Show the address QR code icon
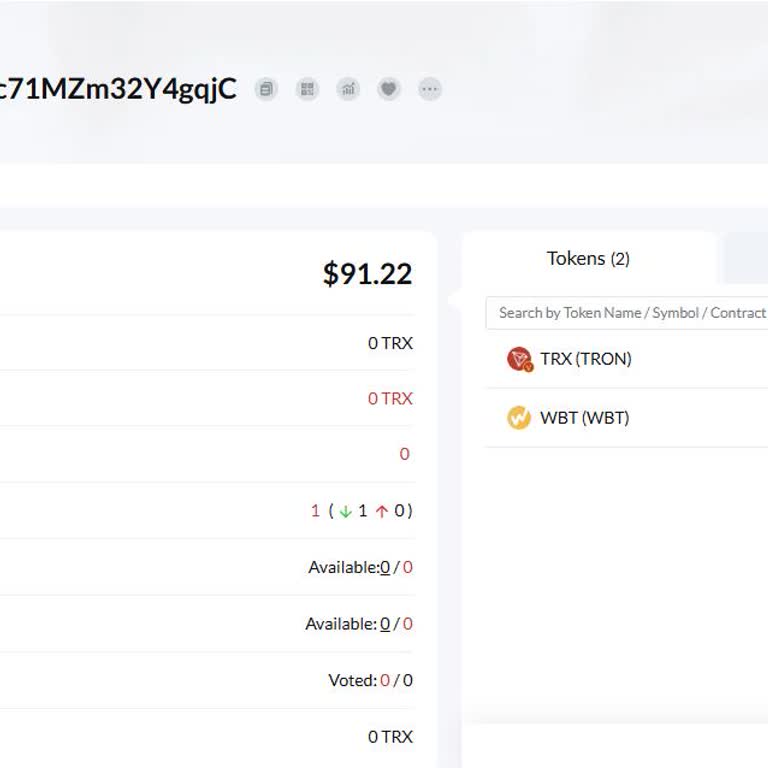The height and width of the screenshot is (768, 768). (307, 89)
